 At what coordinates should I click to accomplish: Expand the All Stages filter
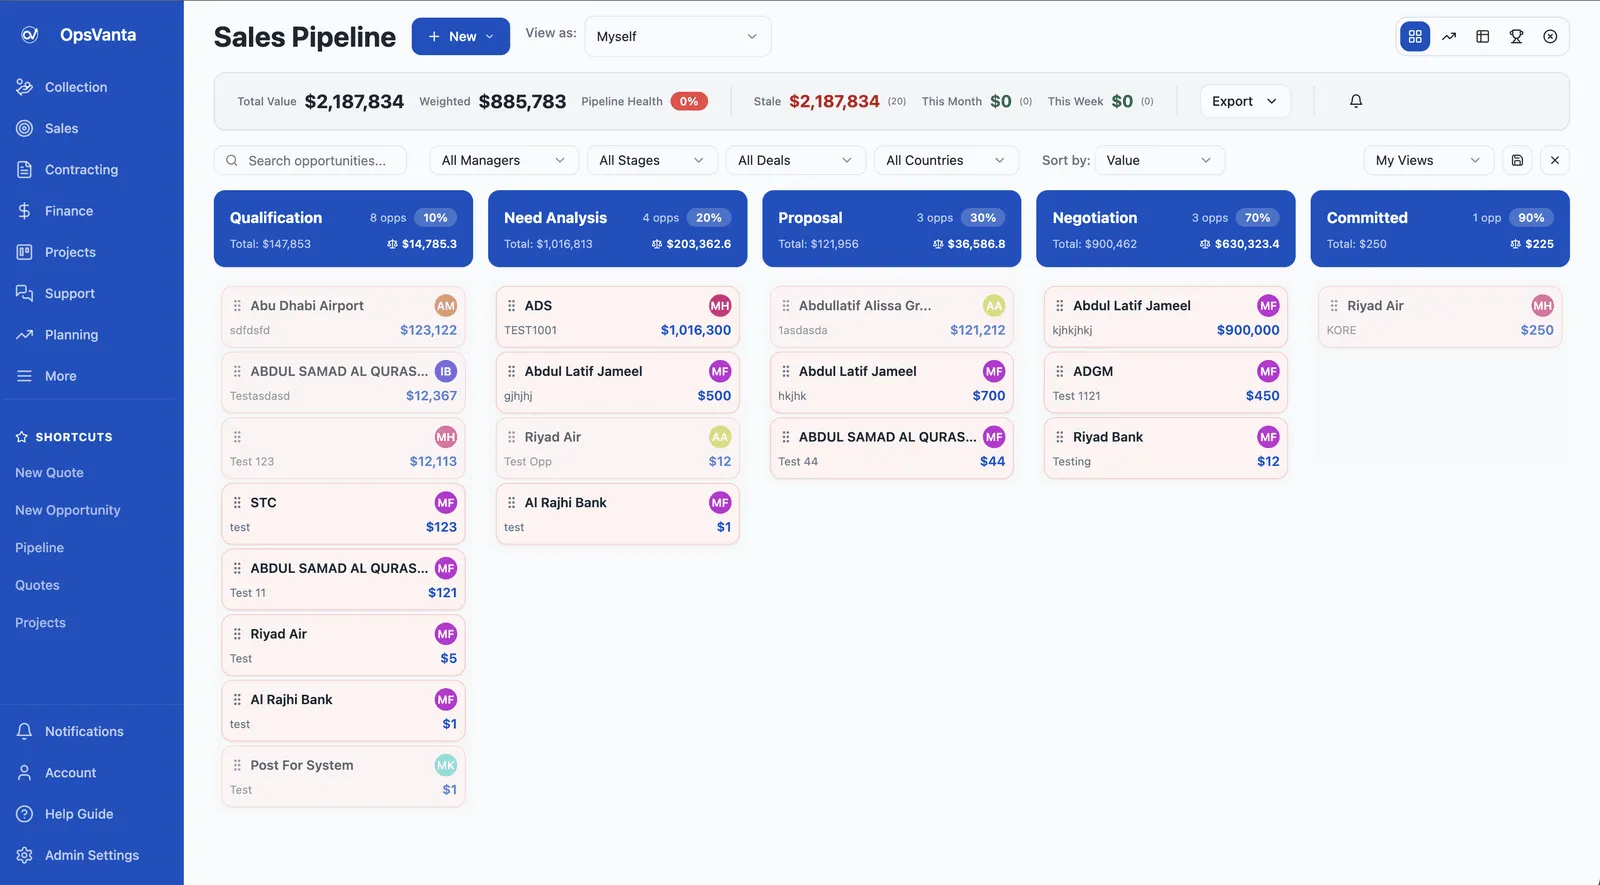pyautogui.click(x=652, y=160)
